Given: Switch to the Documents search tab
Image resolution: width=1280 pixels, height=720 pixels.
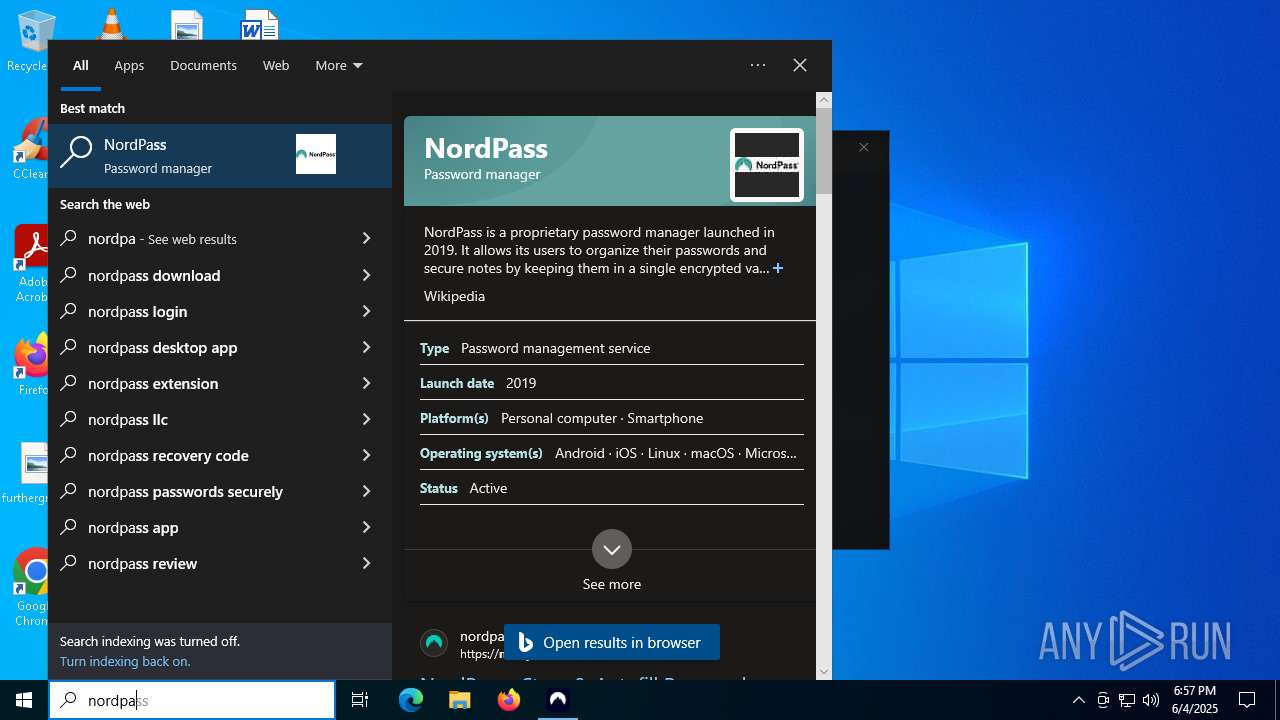Looking at the screenshot, I should coord(203,65).
